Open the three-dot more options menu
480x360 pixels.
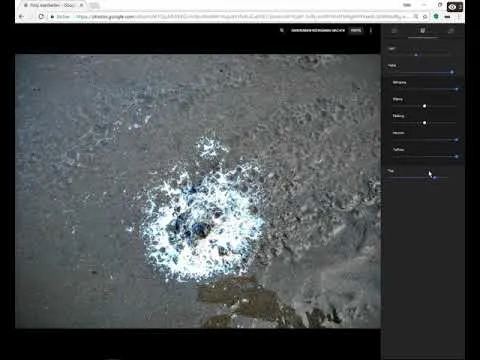371,30
